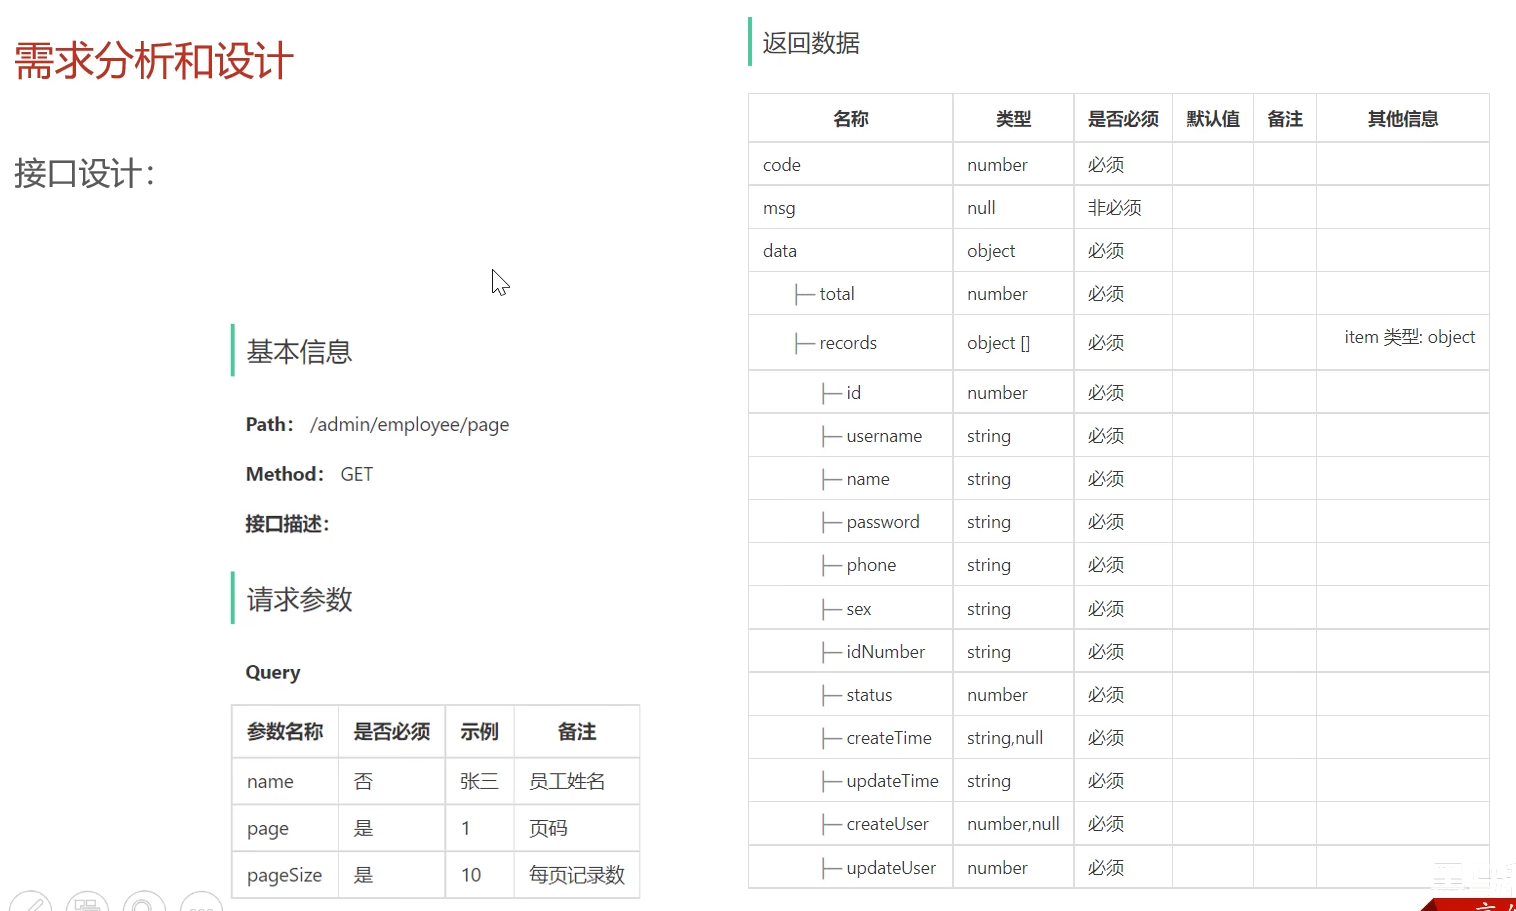
Task: Click the 非必须 cell in msg row
Action: tap(1123, 208)
